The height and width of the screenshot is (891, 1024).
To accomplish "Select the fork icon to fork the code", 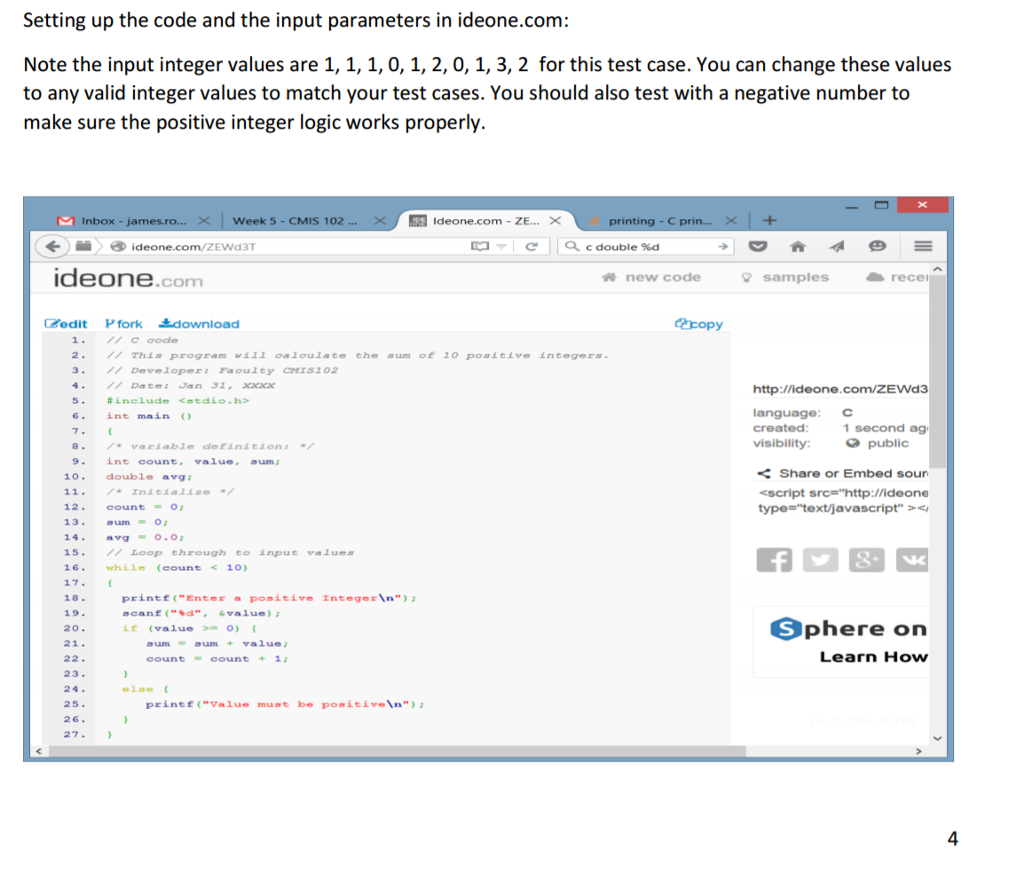I will 110,323.
